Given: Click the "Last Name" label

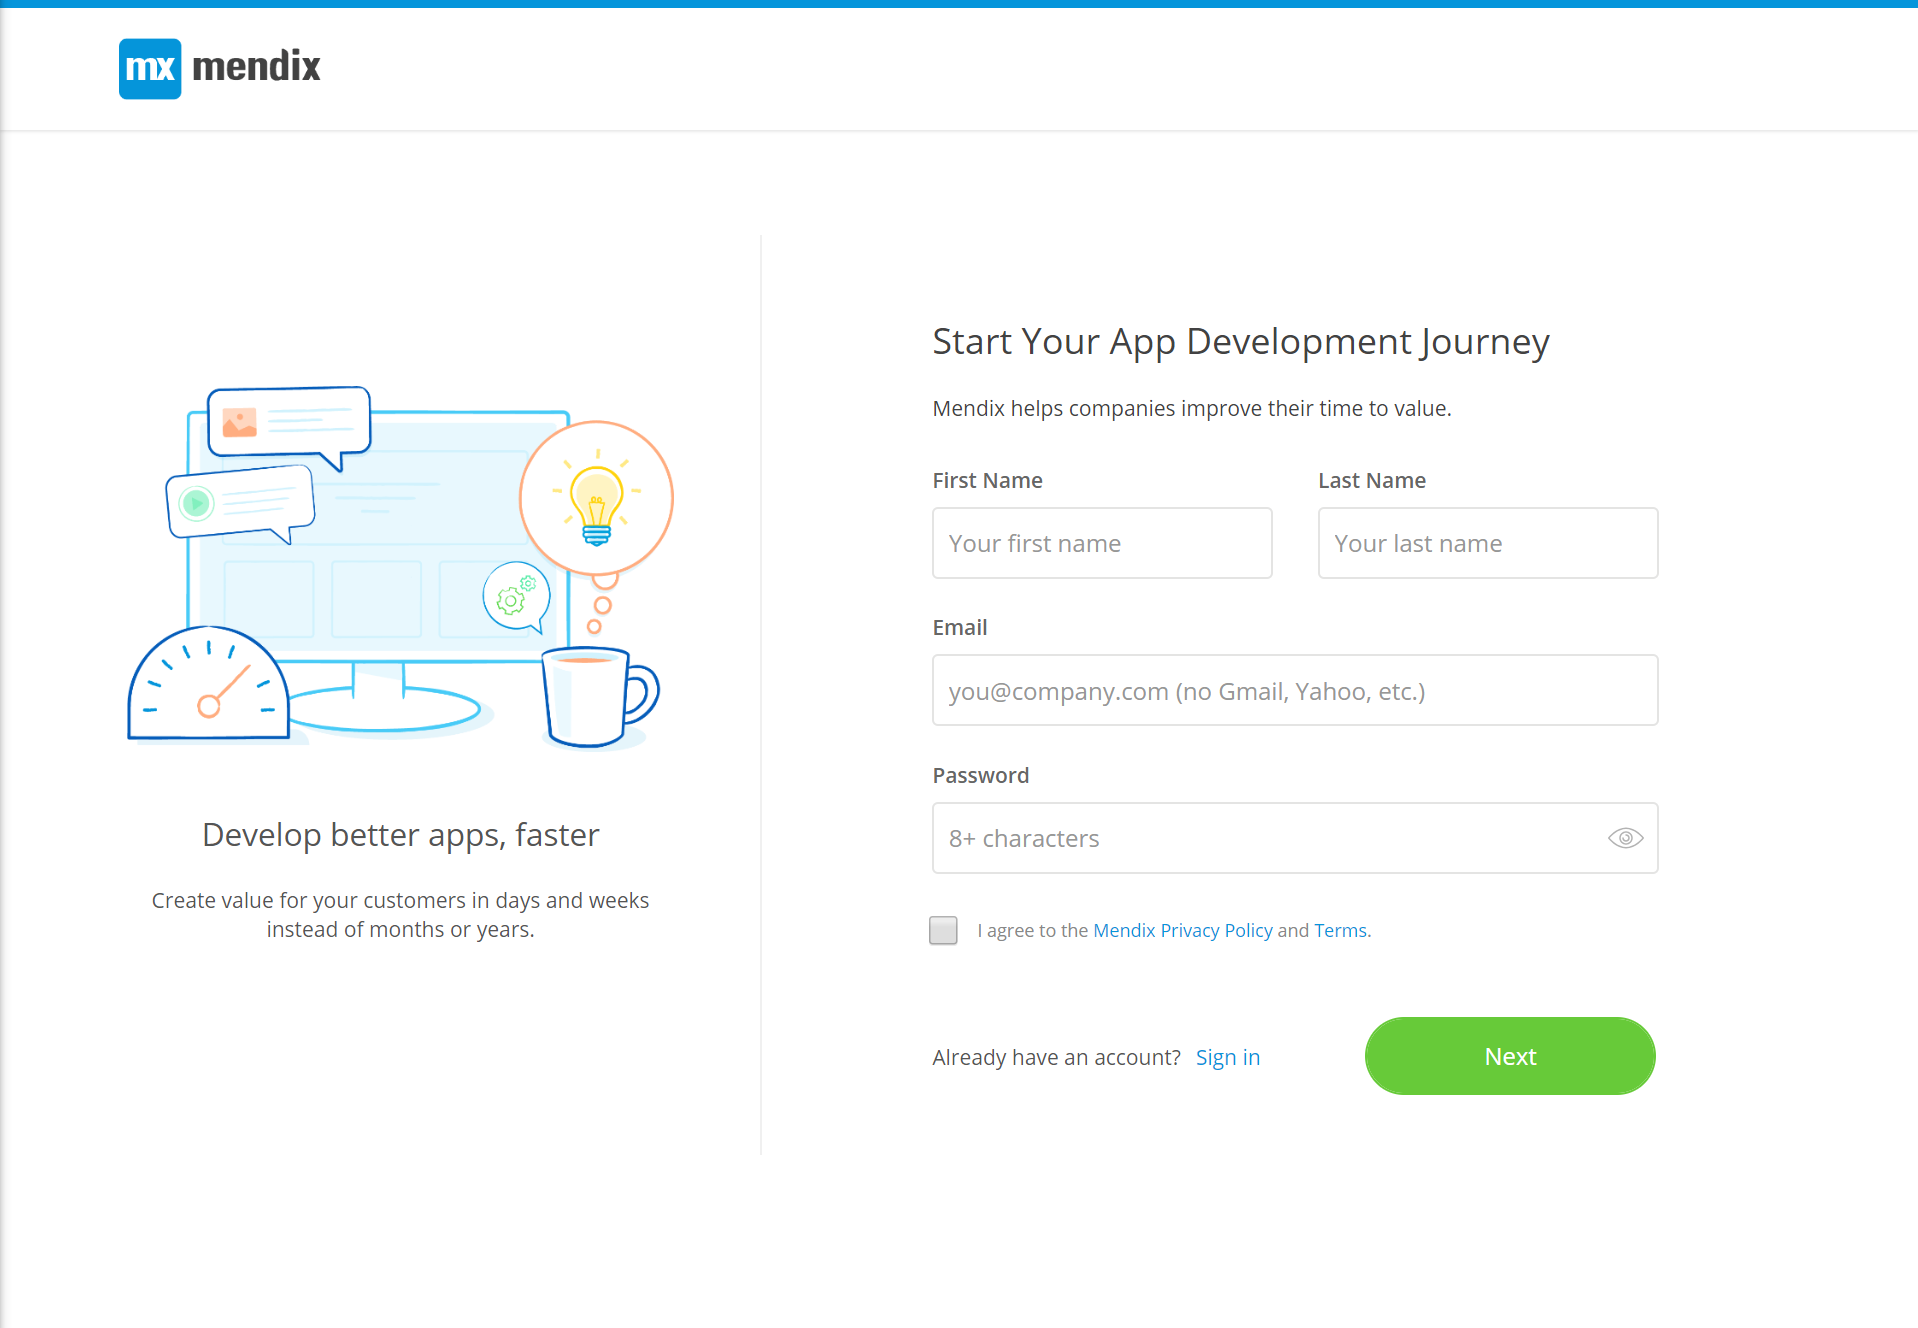Looking at the screenshot, I should [x=1372, y=480].
